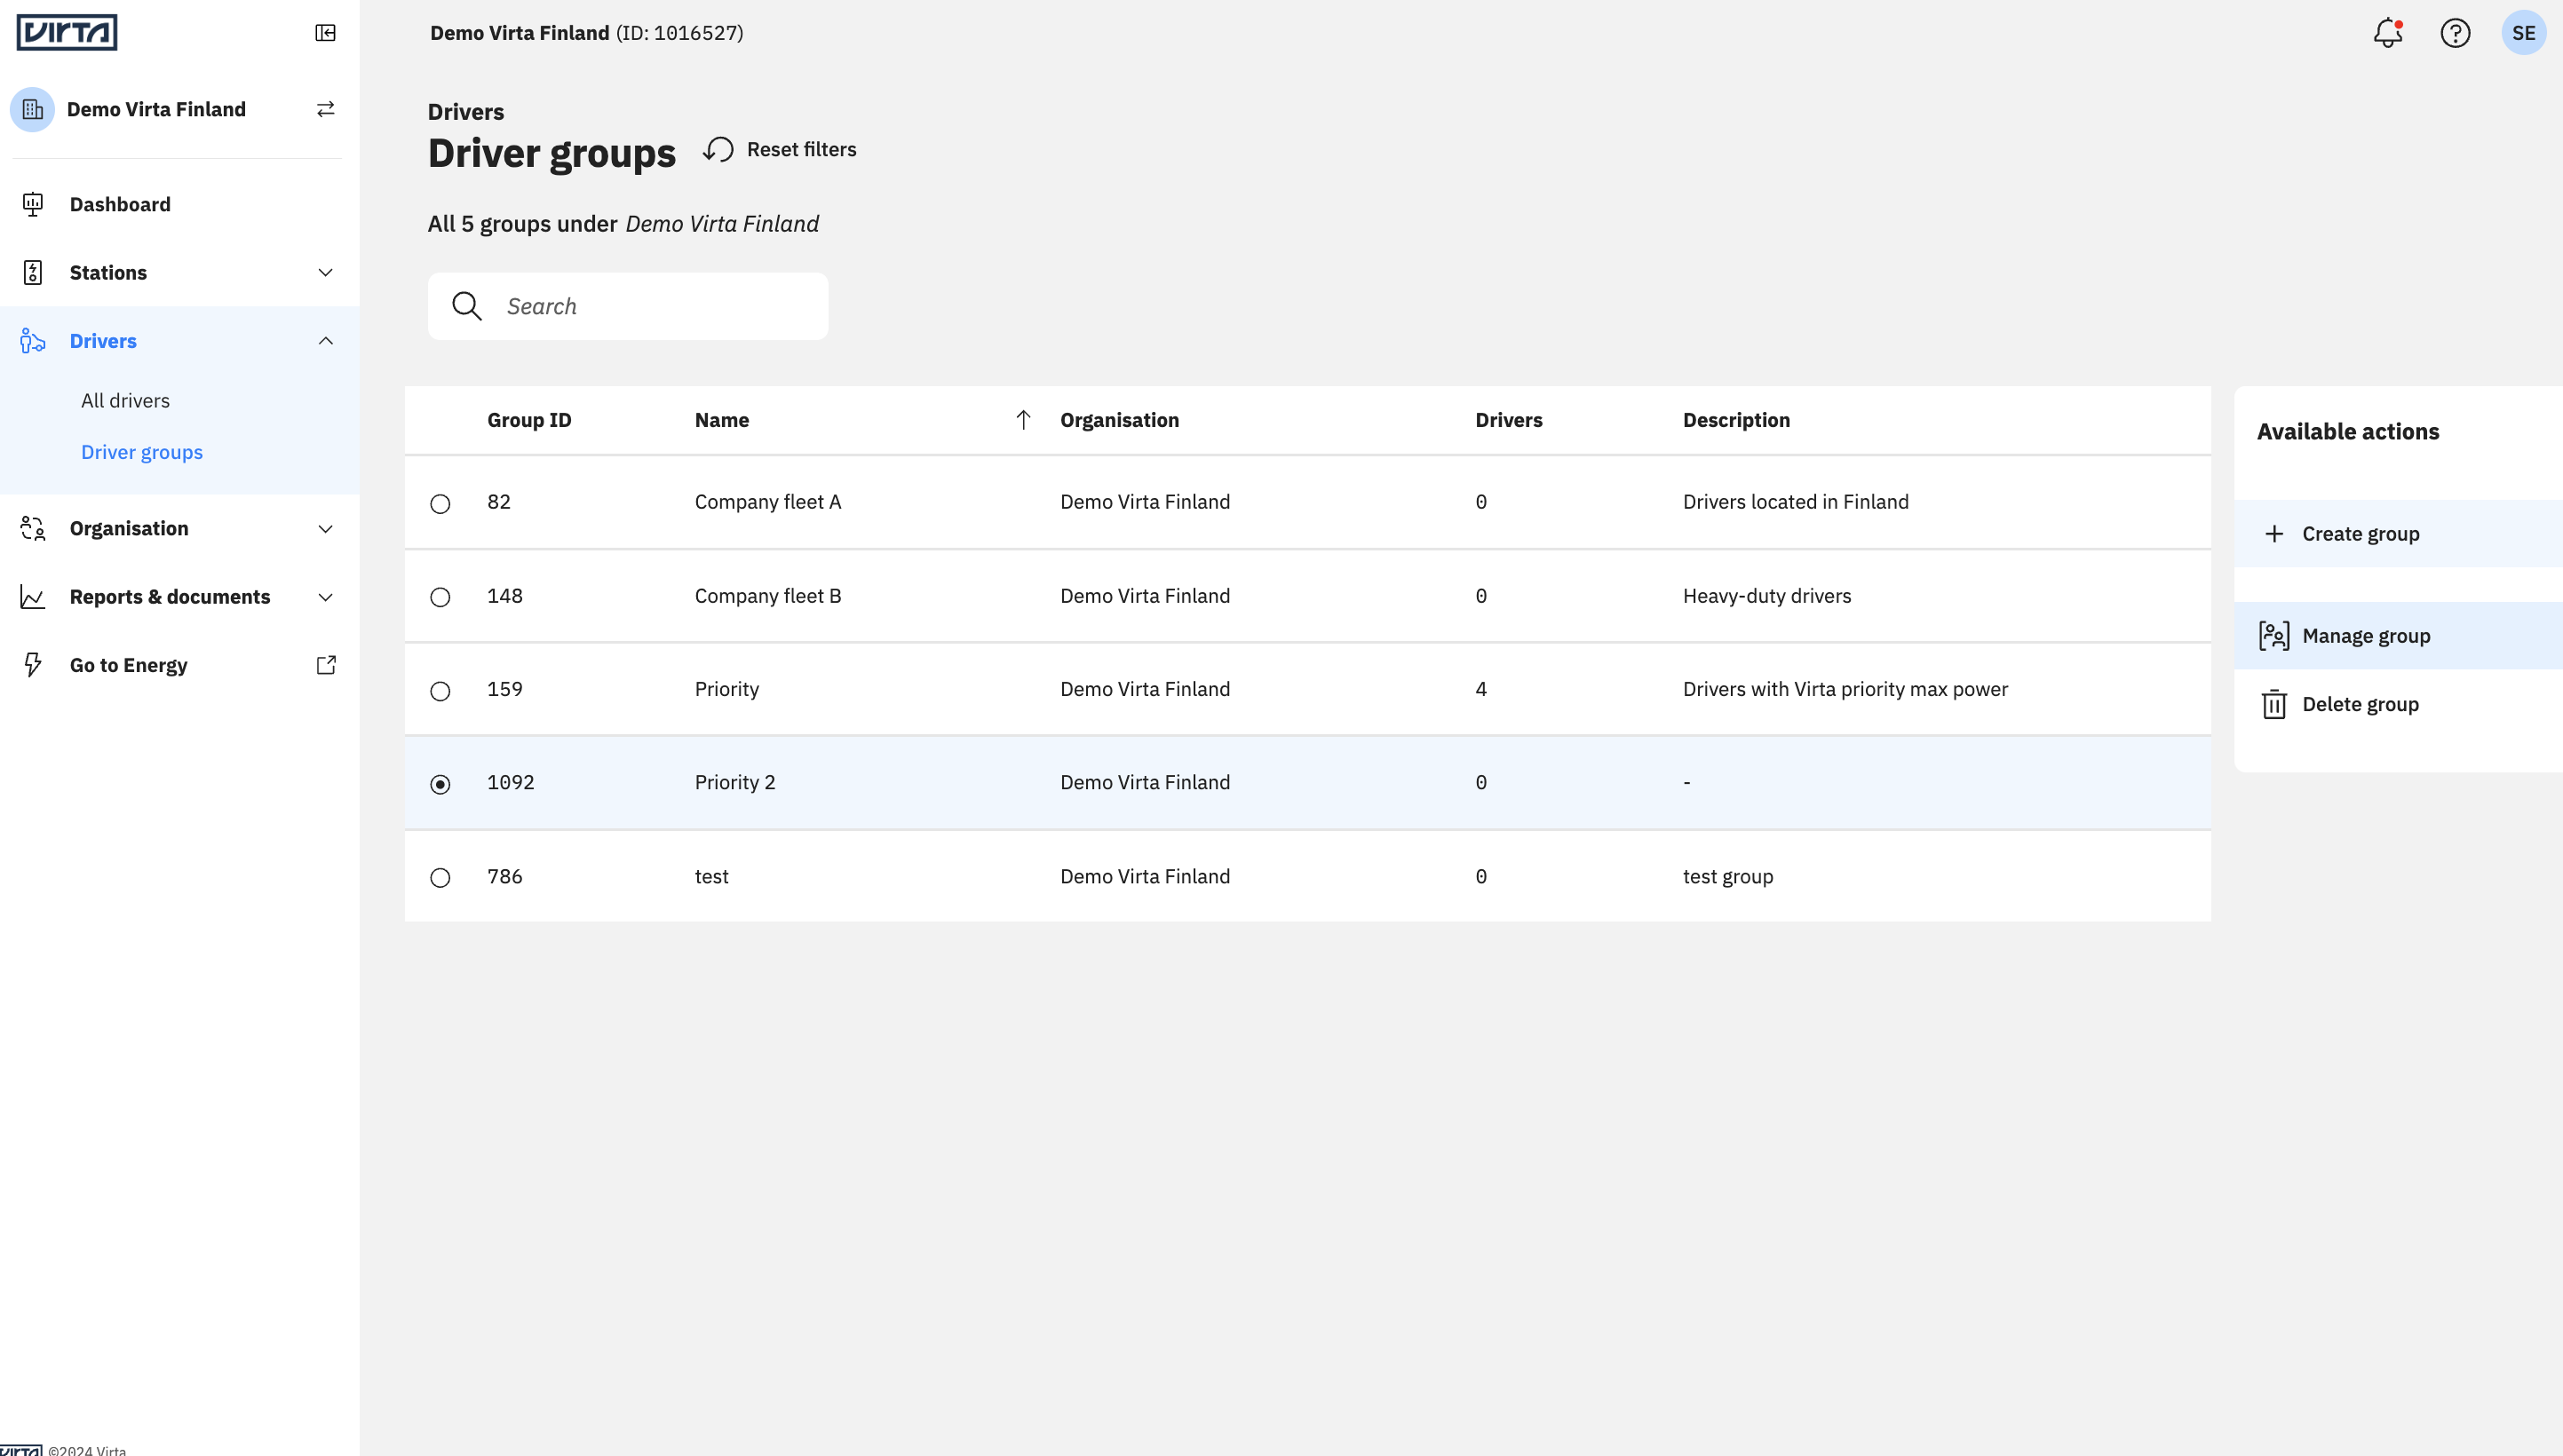The width and height of the screenshot is (2563, 1456).
Task: Click the Dashboard icon in sidebar
Action: [33, 204]
